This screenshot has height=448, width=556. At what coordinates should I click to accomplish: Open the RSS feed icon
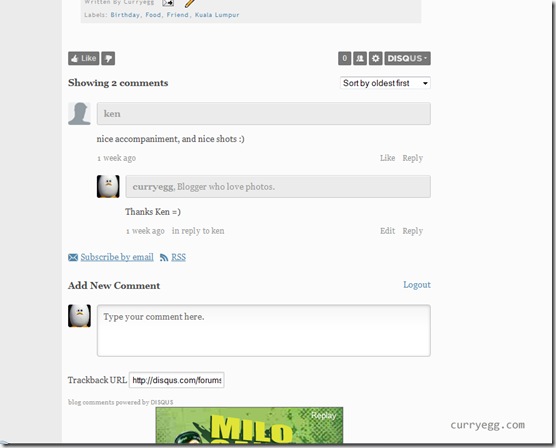click(x=164, y=258)
